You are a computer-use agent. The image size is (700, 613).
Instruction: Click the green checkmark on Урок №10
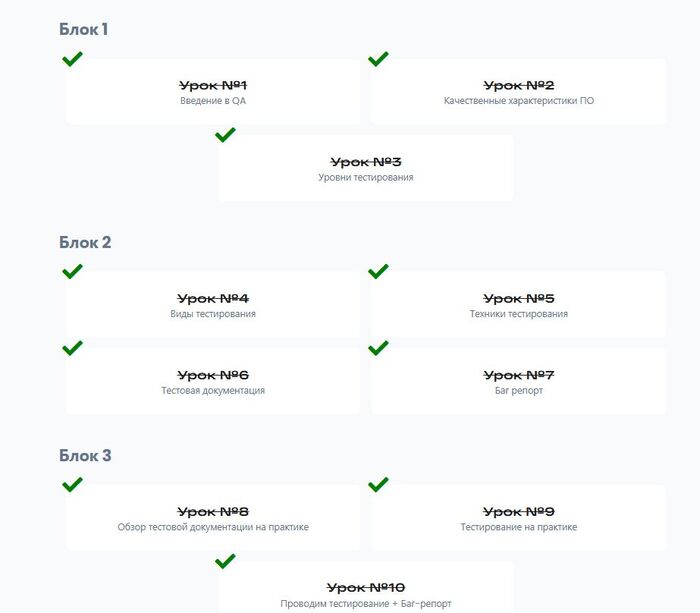(x=225, y=561)
